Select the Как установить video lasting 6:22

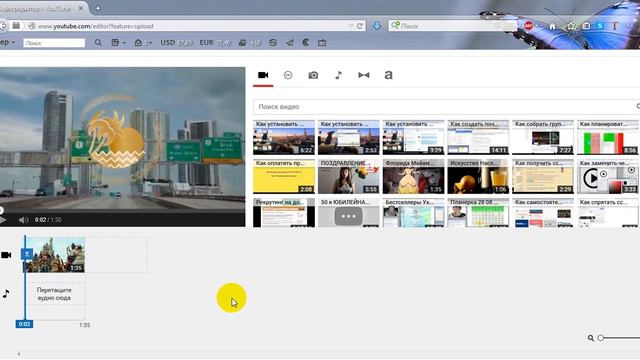click(x=284, y=137)
